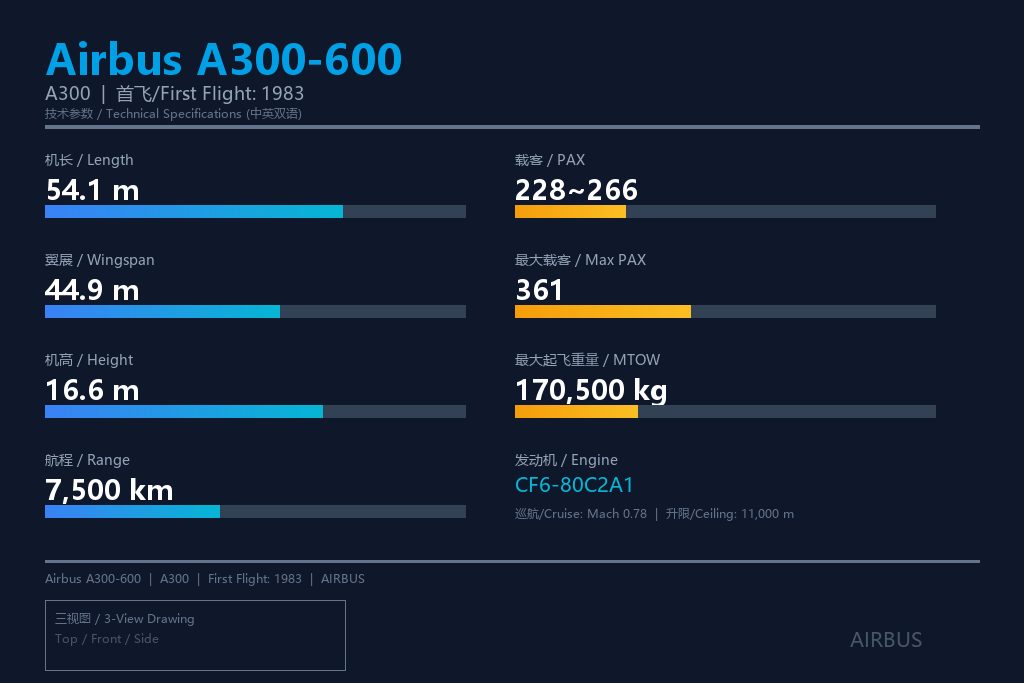Click the Ceiling 11,000 m text
Image resolution: width=1024 pixels, height=683 pixels.
tap(729, 514)
